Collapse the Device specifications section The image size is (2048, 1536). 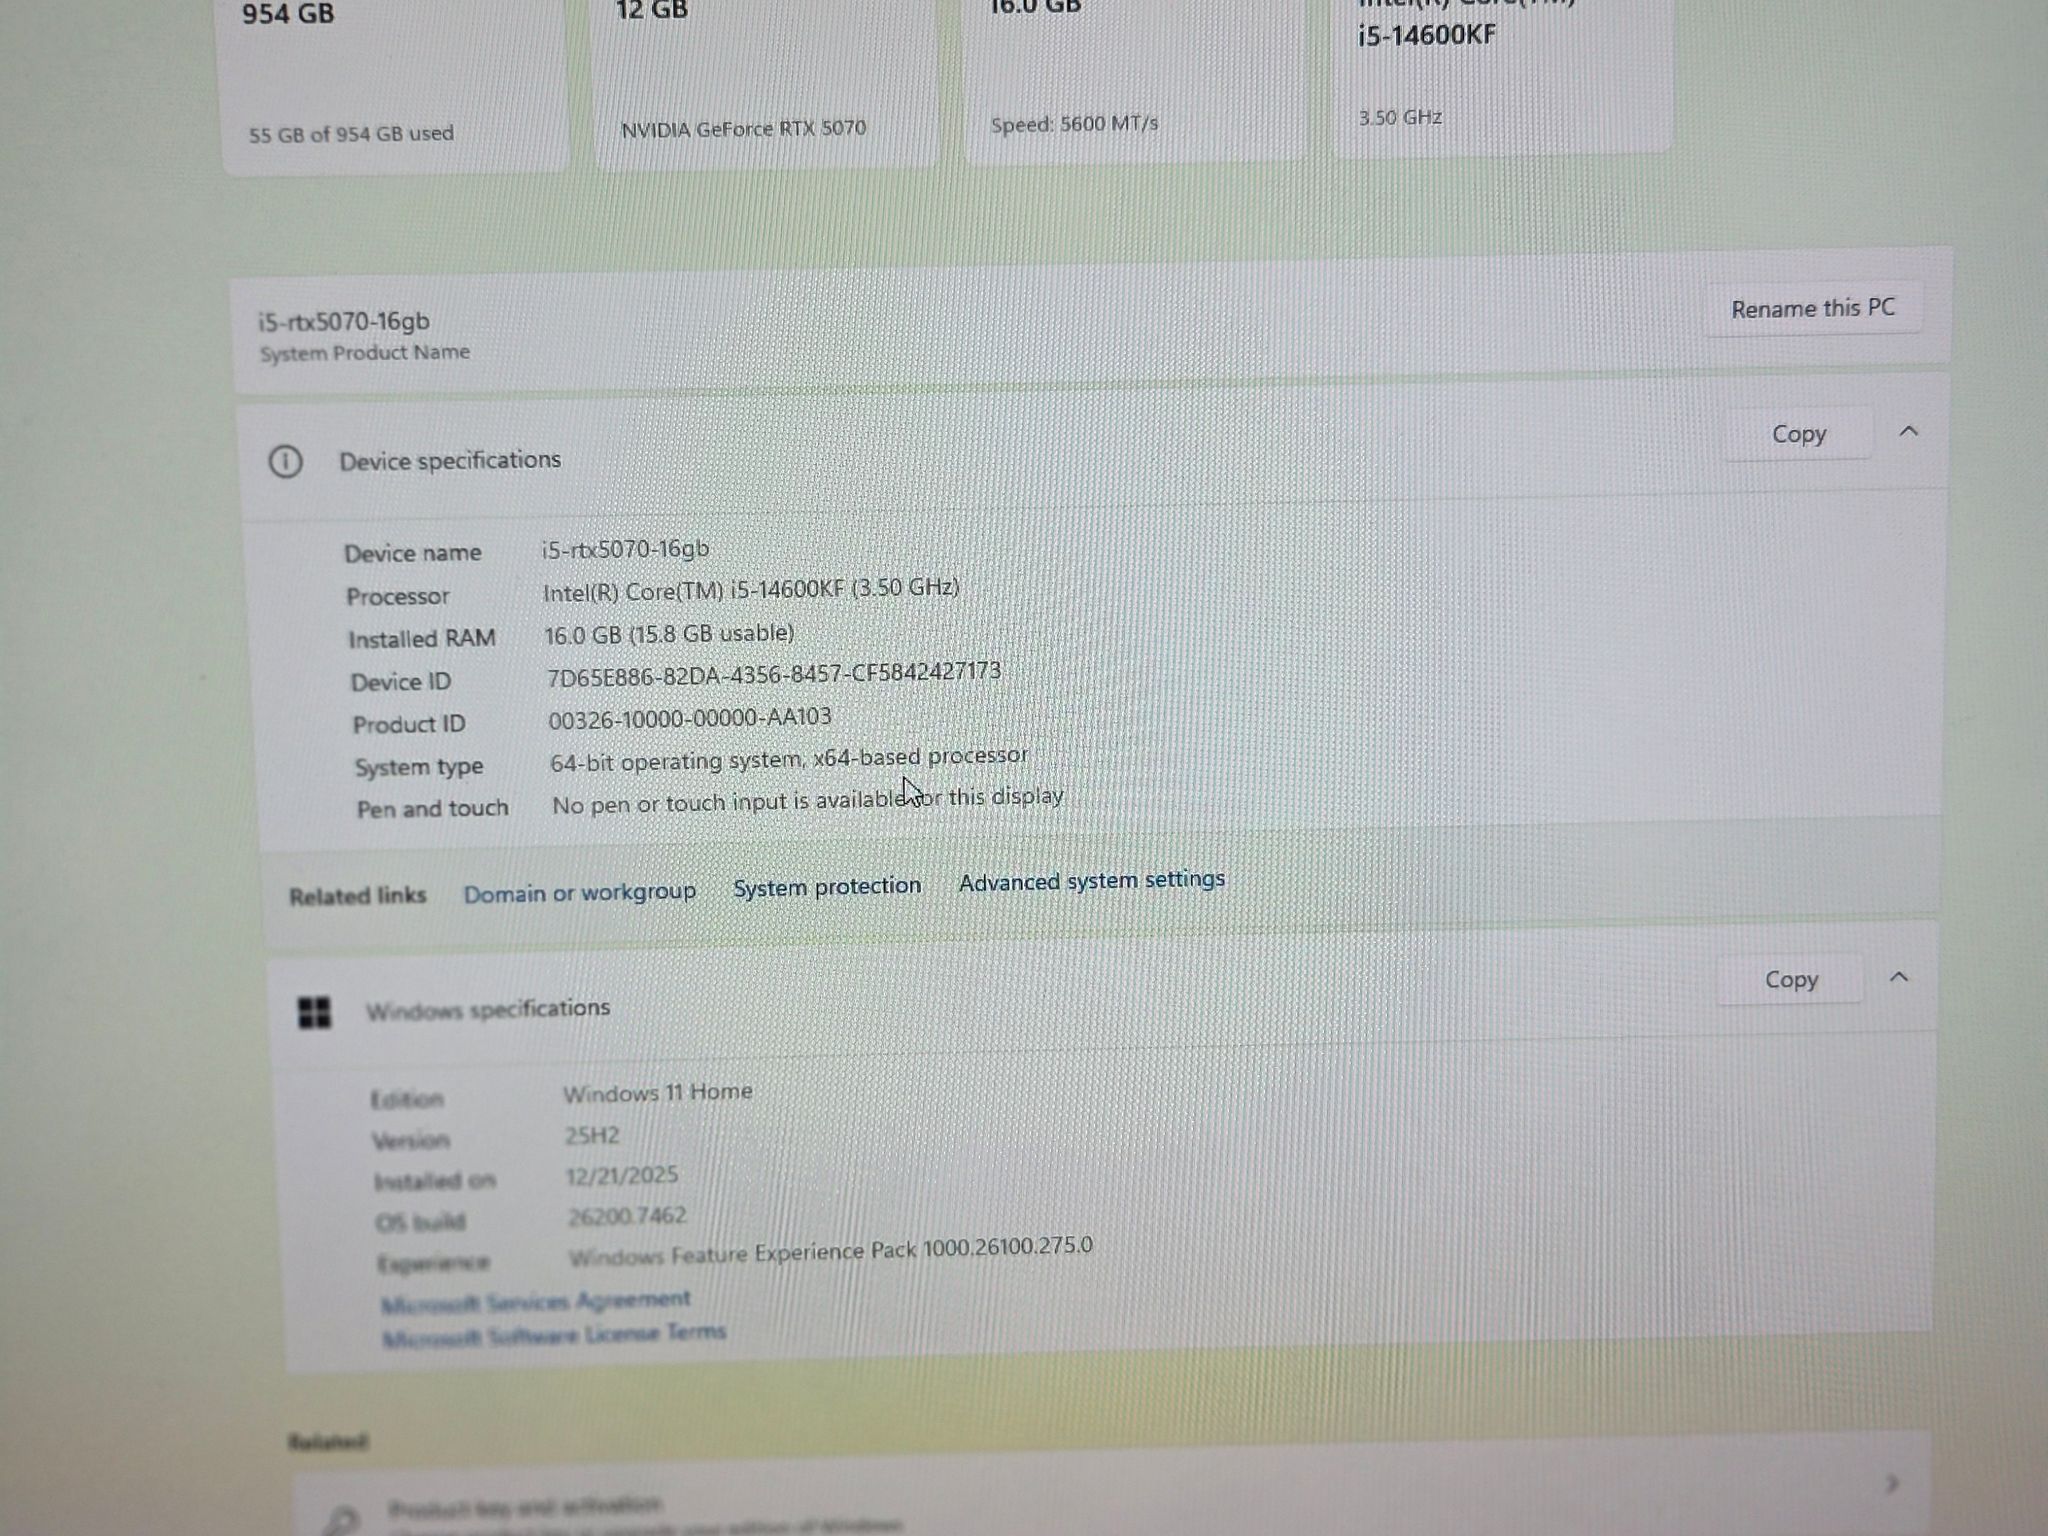1908,432
